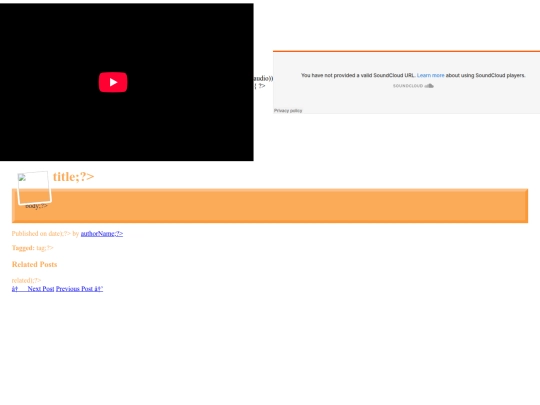This screenshot has height=405, width=540.
Task: Click the SoundCloud logo
Action: tap(413, 86)
